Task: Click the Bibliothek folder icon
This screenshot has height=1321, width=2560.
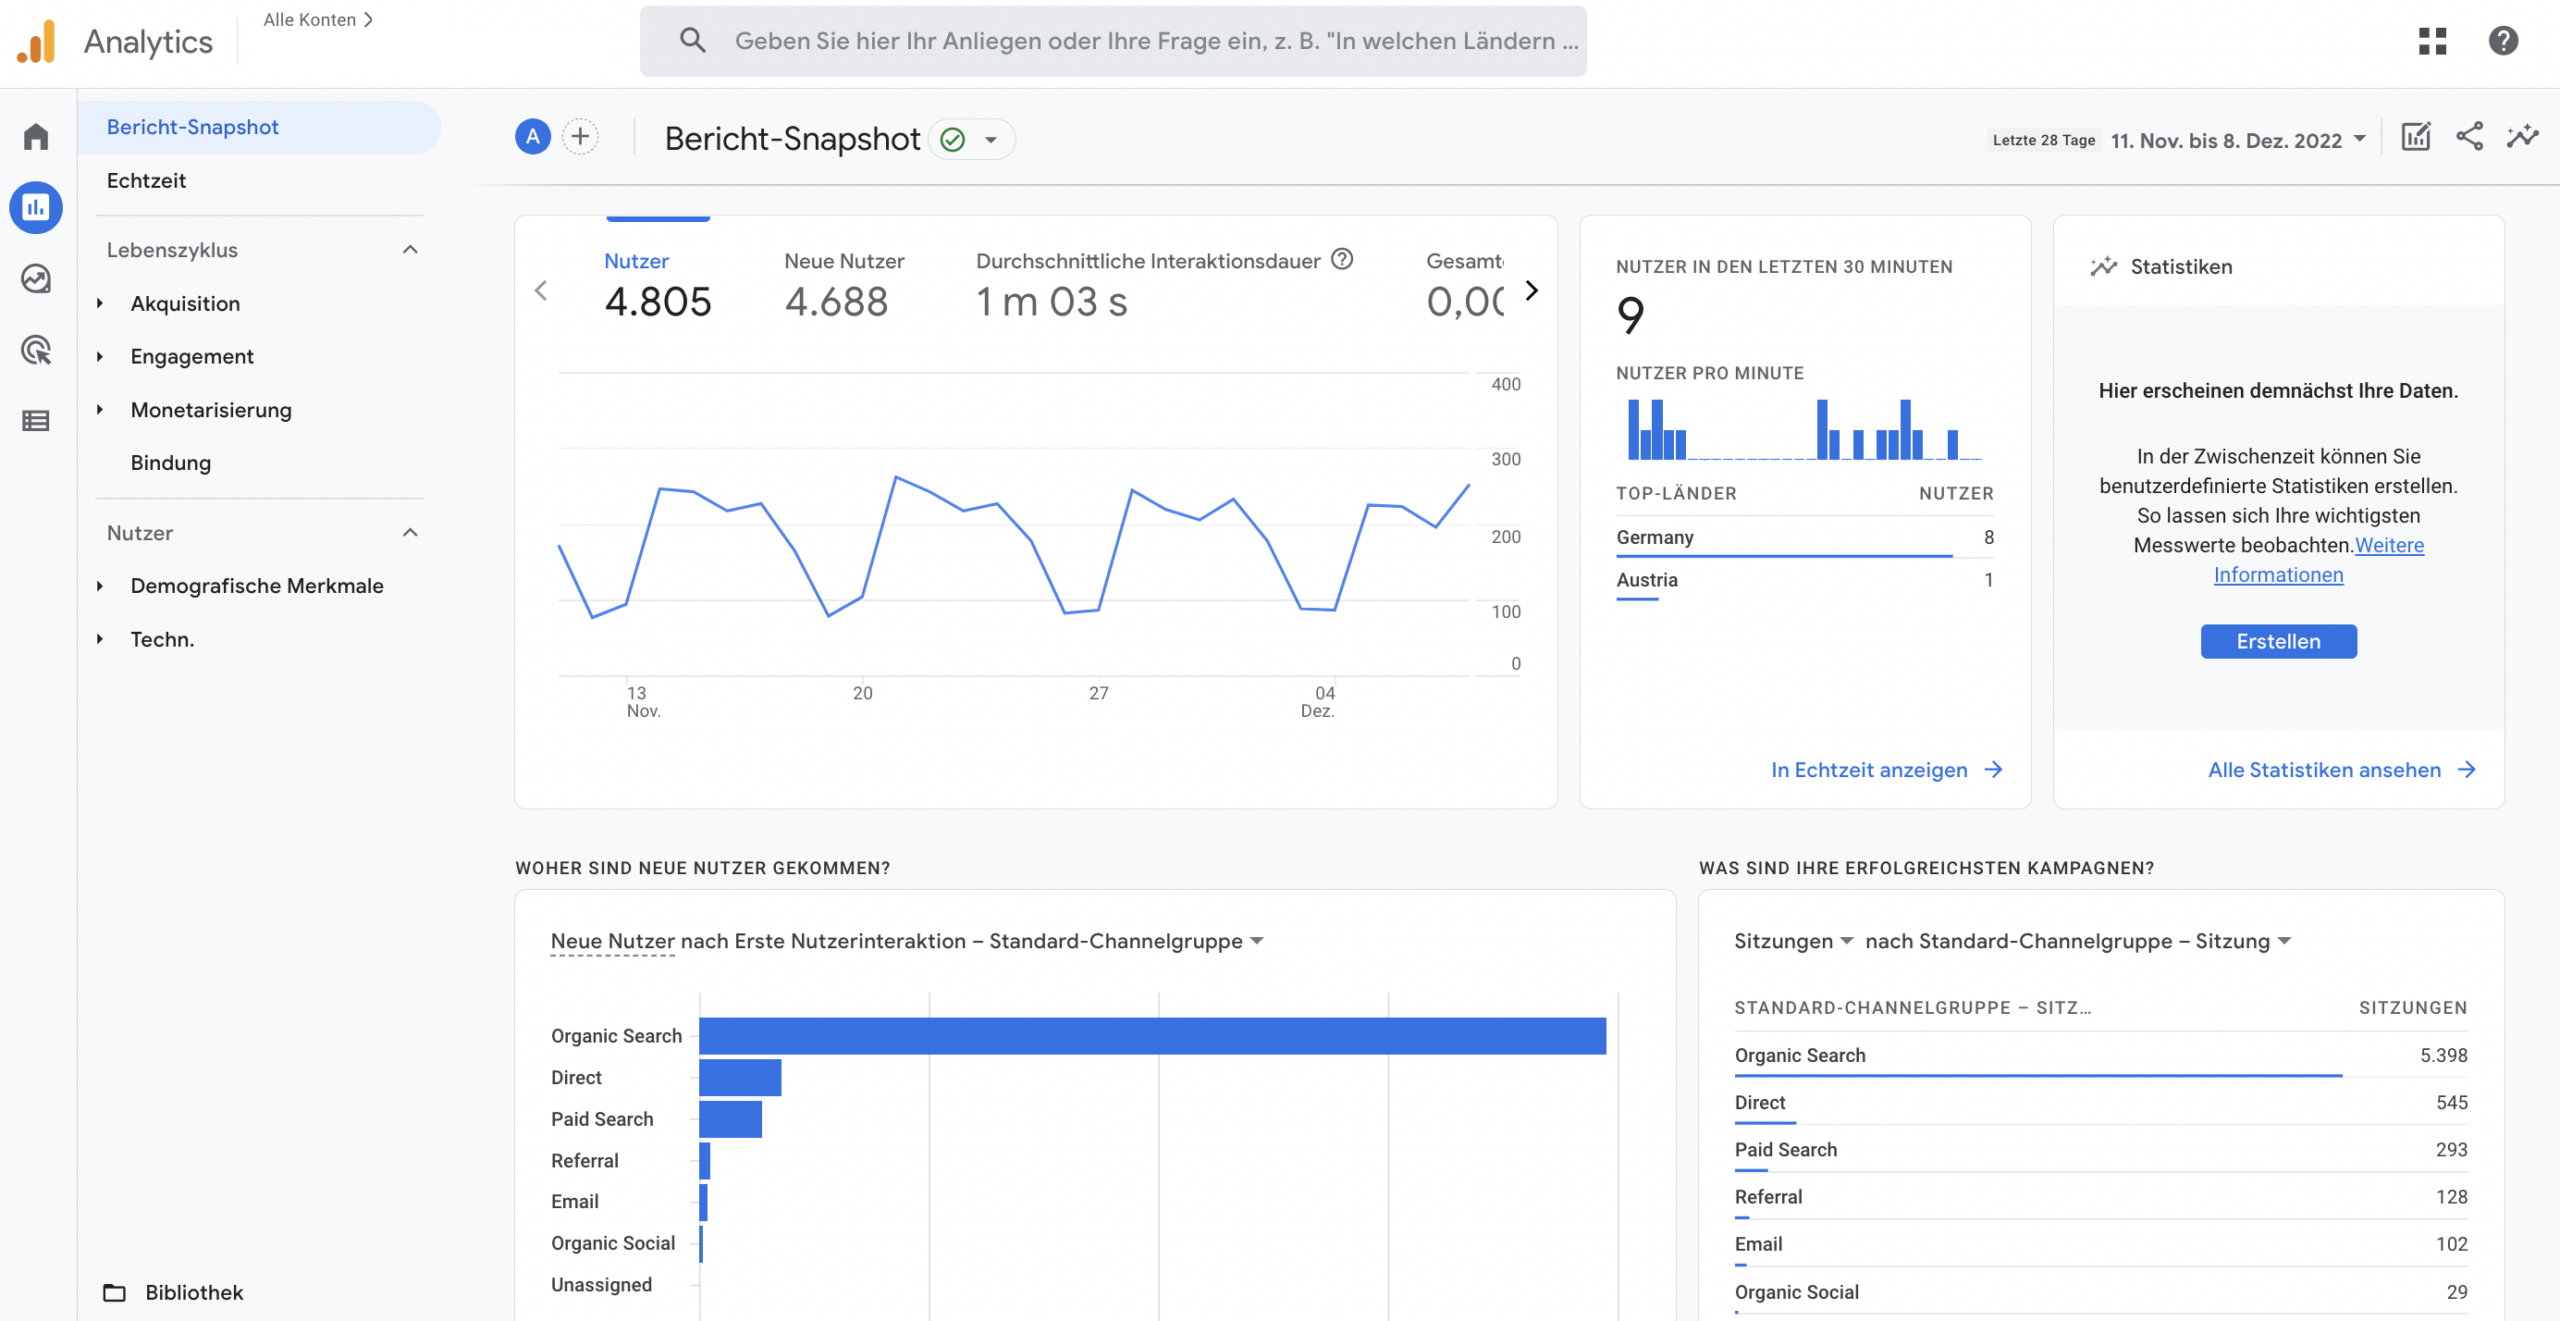Action: [x=115, y=1292]
